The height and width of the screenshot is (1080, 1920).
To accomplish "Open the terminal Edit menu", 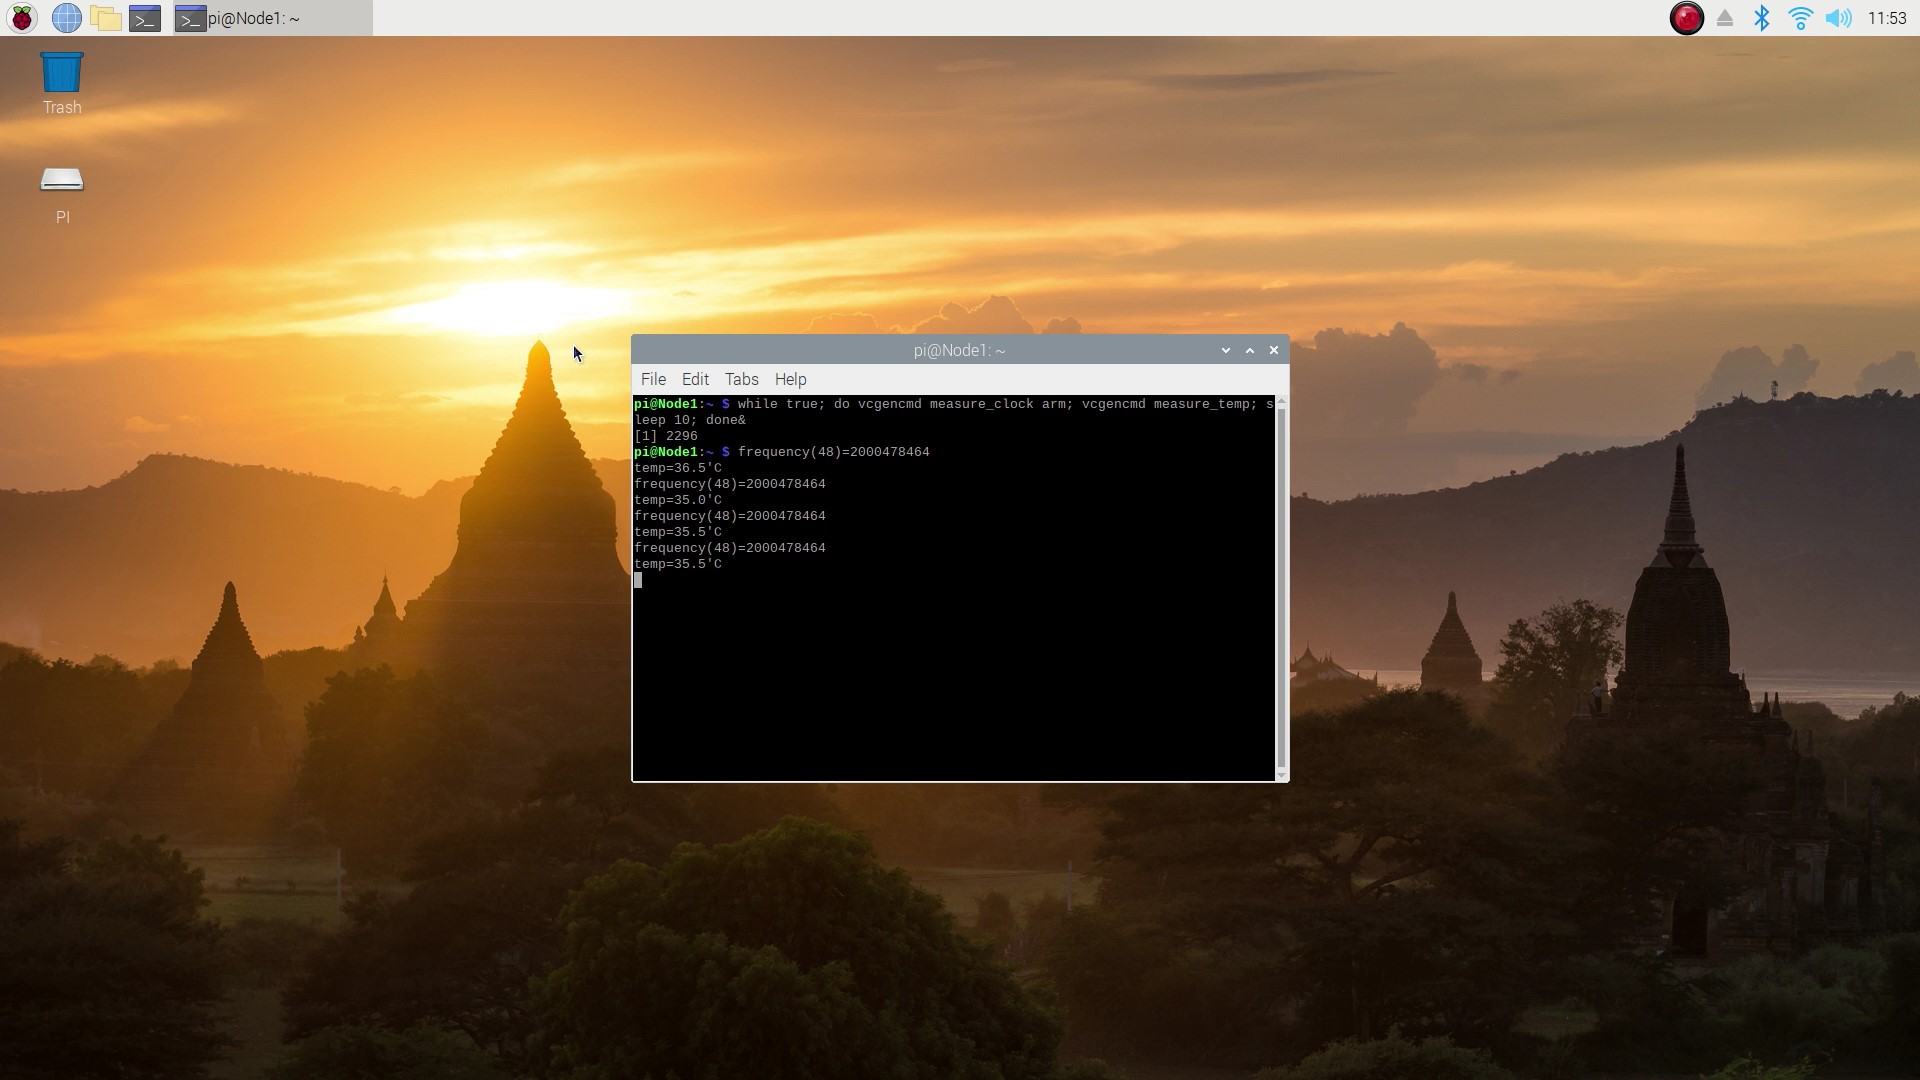I will point(695,379).
